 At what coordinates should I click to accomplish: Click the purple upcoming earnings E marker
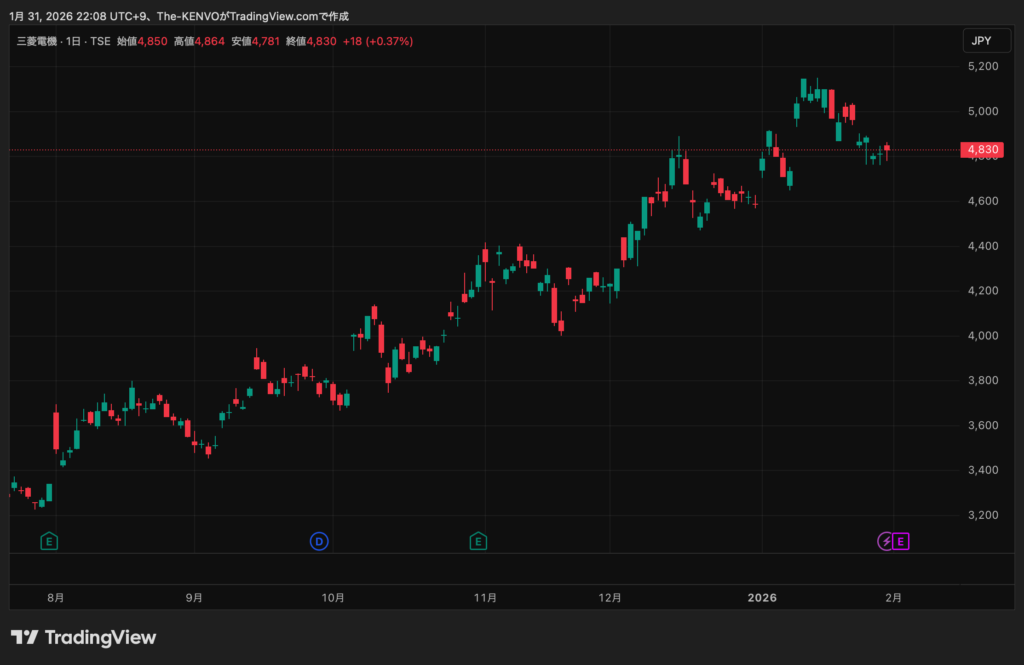click(x=901, y=541)
